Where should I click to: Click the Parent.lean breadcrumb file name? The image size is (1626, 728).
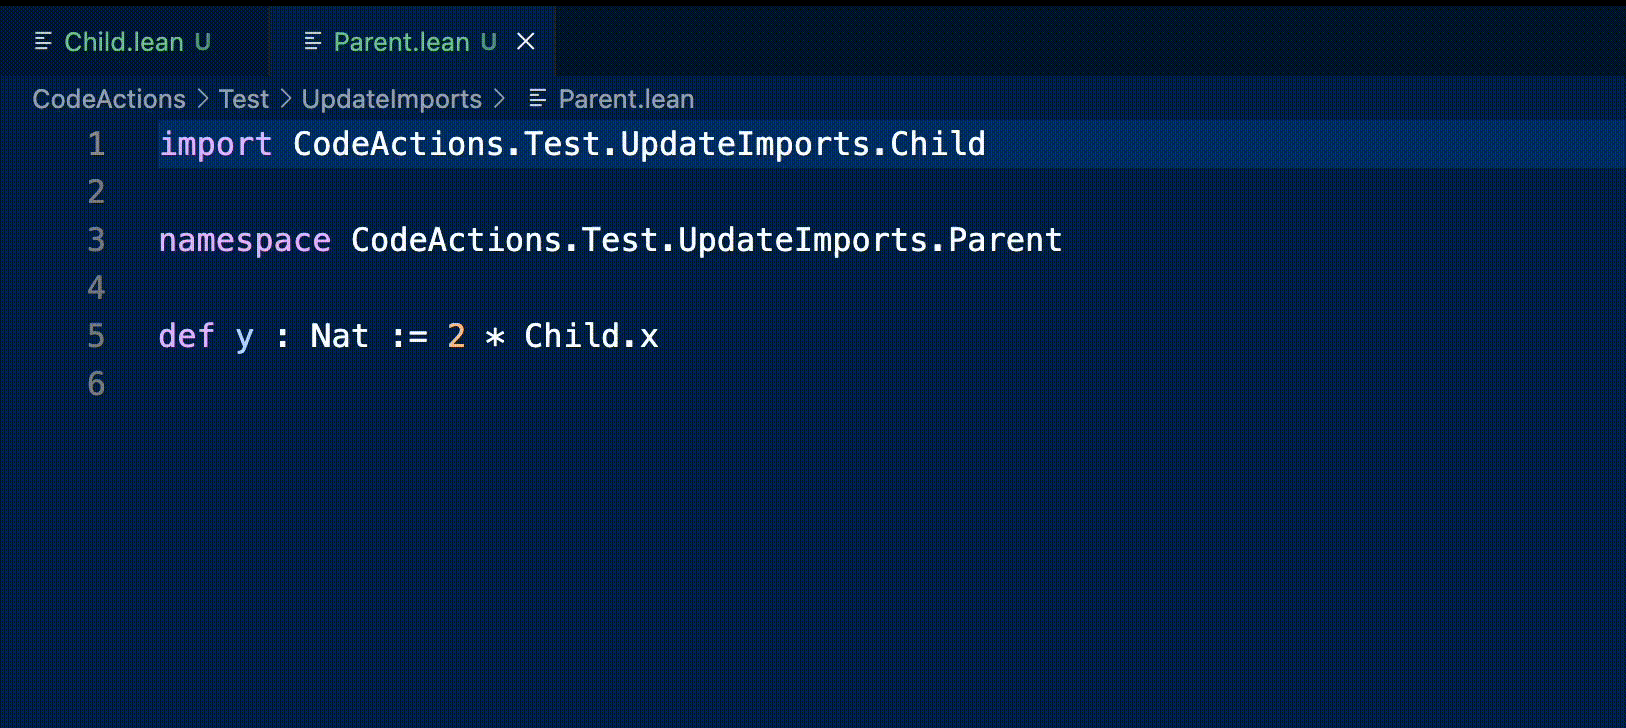pyautogui.click(x=626, y=99)
